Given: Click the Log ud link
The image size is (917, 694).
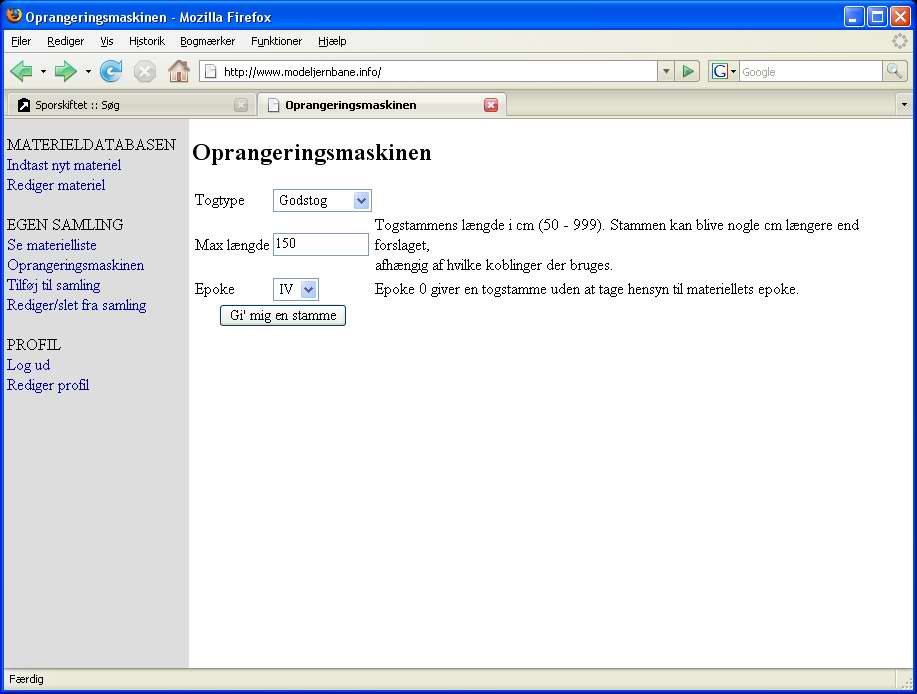Looking at the screenshot, I should tap(28, 365).
